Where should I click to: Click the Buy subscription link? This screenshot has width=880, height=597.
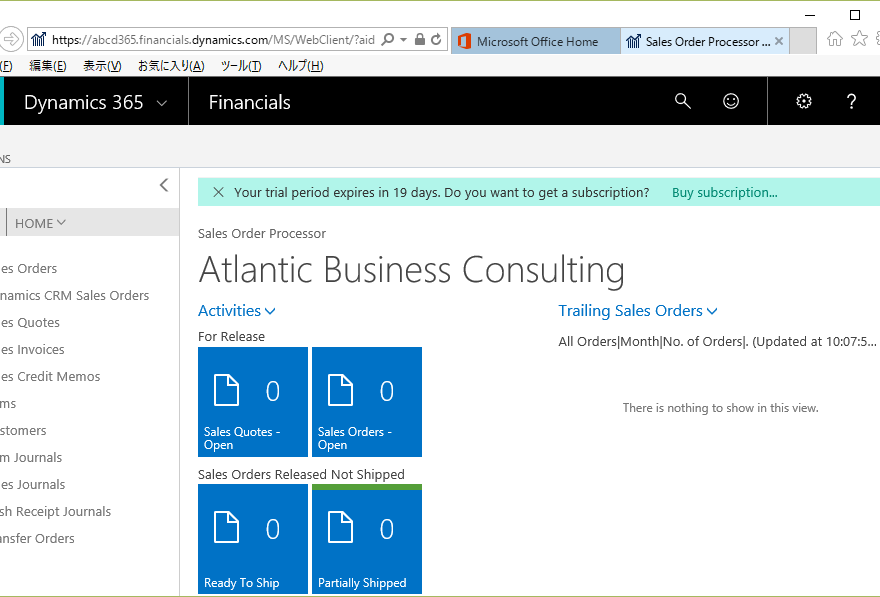click(x=725, y=192)
